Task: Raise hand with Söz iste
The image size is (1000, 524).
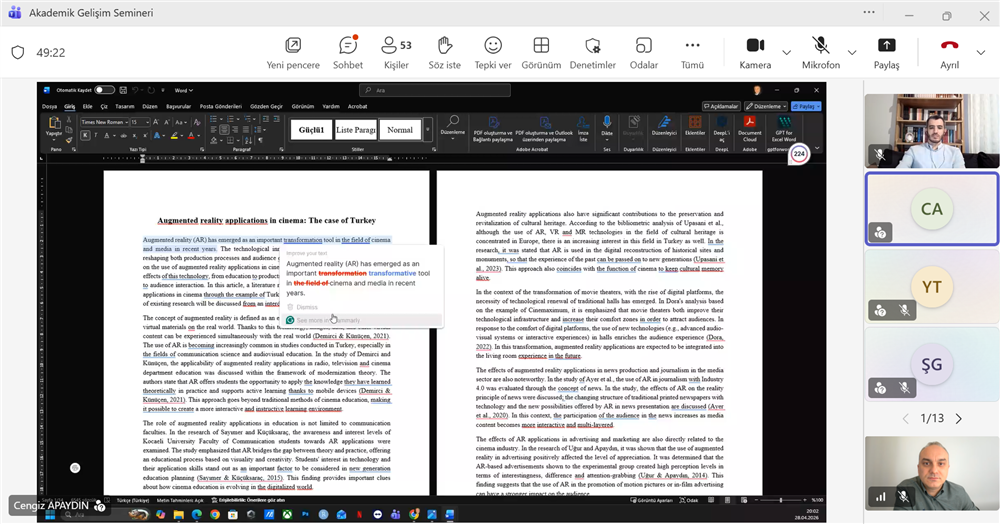Action: [445, 46]
